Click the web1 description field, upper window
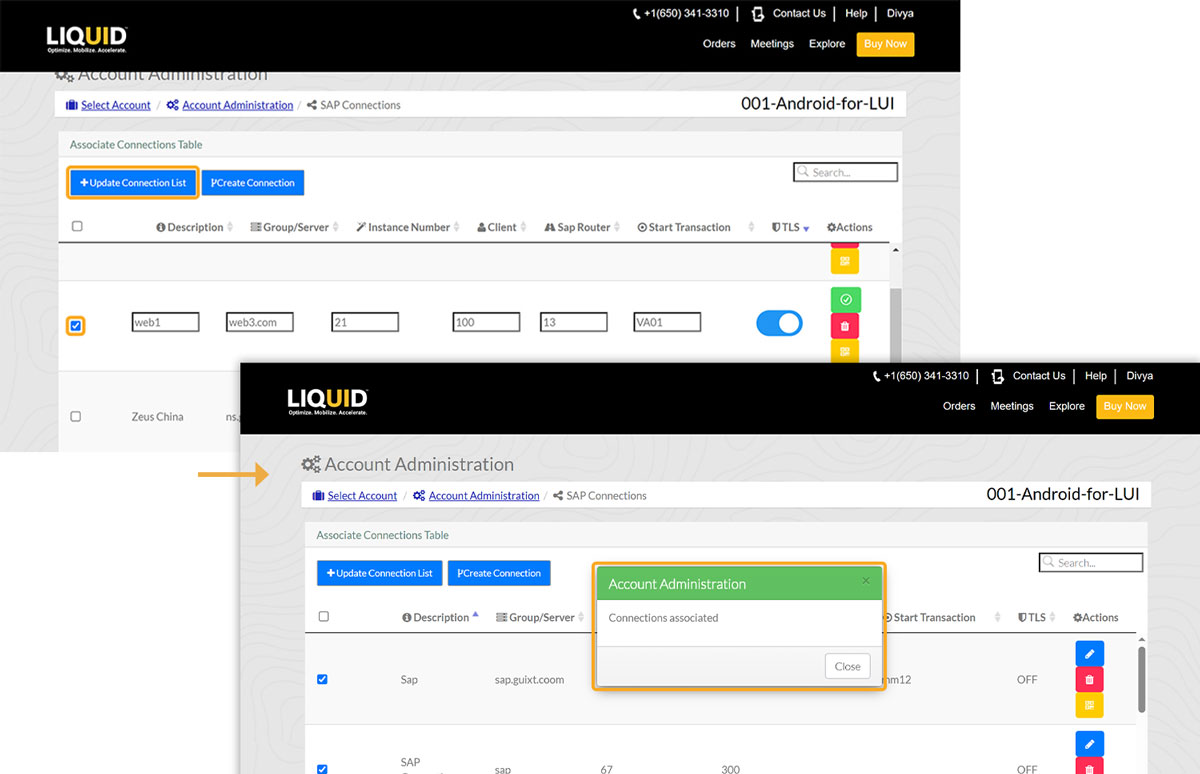This screenshot has width=1200, height=774. pyautogui.click(x=165, y=322)
